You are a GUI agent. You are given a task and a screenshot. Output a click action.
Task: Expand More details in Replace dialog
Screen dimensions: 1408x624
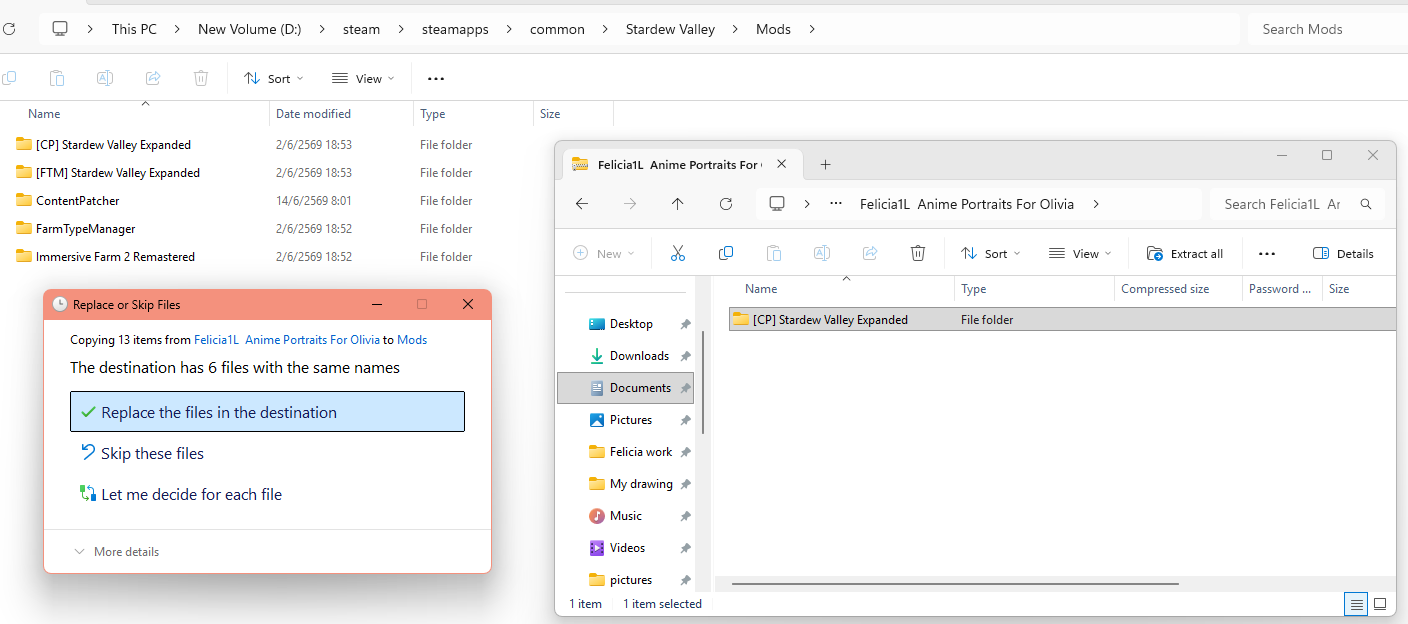click(x=116, y=552)
